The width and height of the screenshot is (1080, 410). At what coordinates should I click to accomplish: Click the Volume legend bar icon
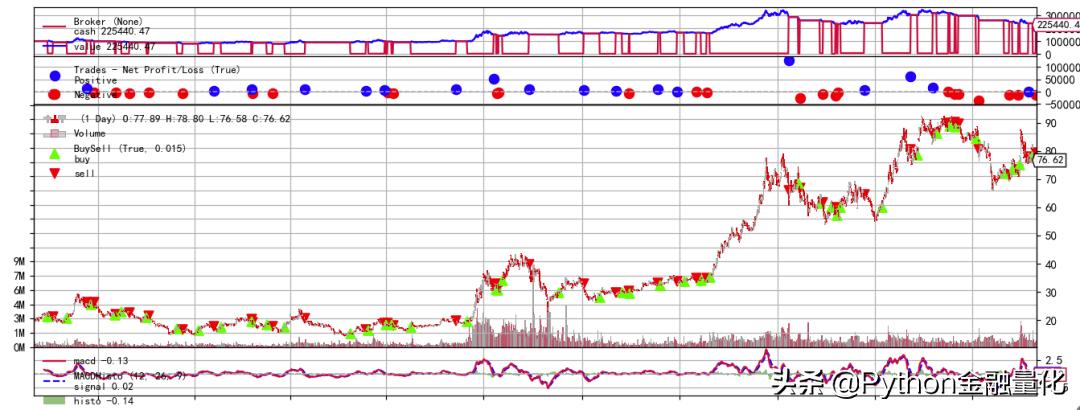tap(55, 133)
